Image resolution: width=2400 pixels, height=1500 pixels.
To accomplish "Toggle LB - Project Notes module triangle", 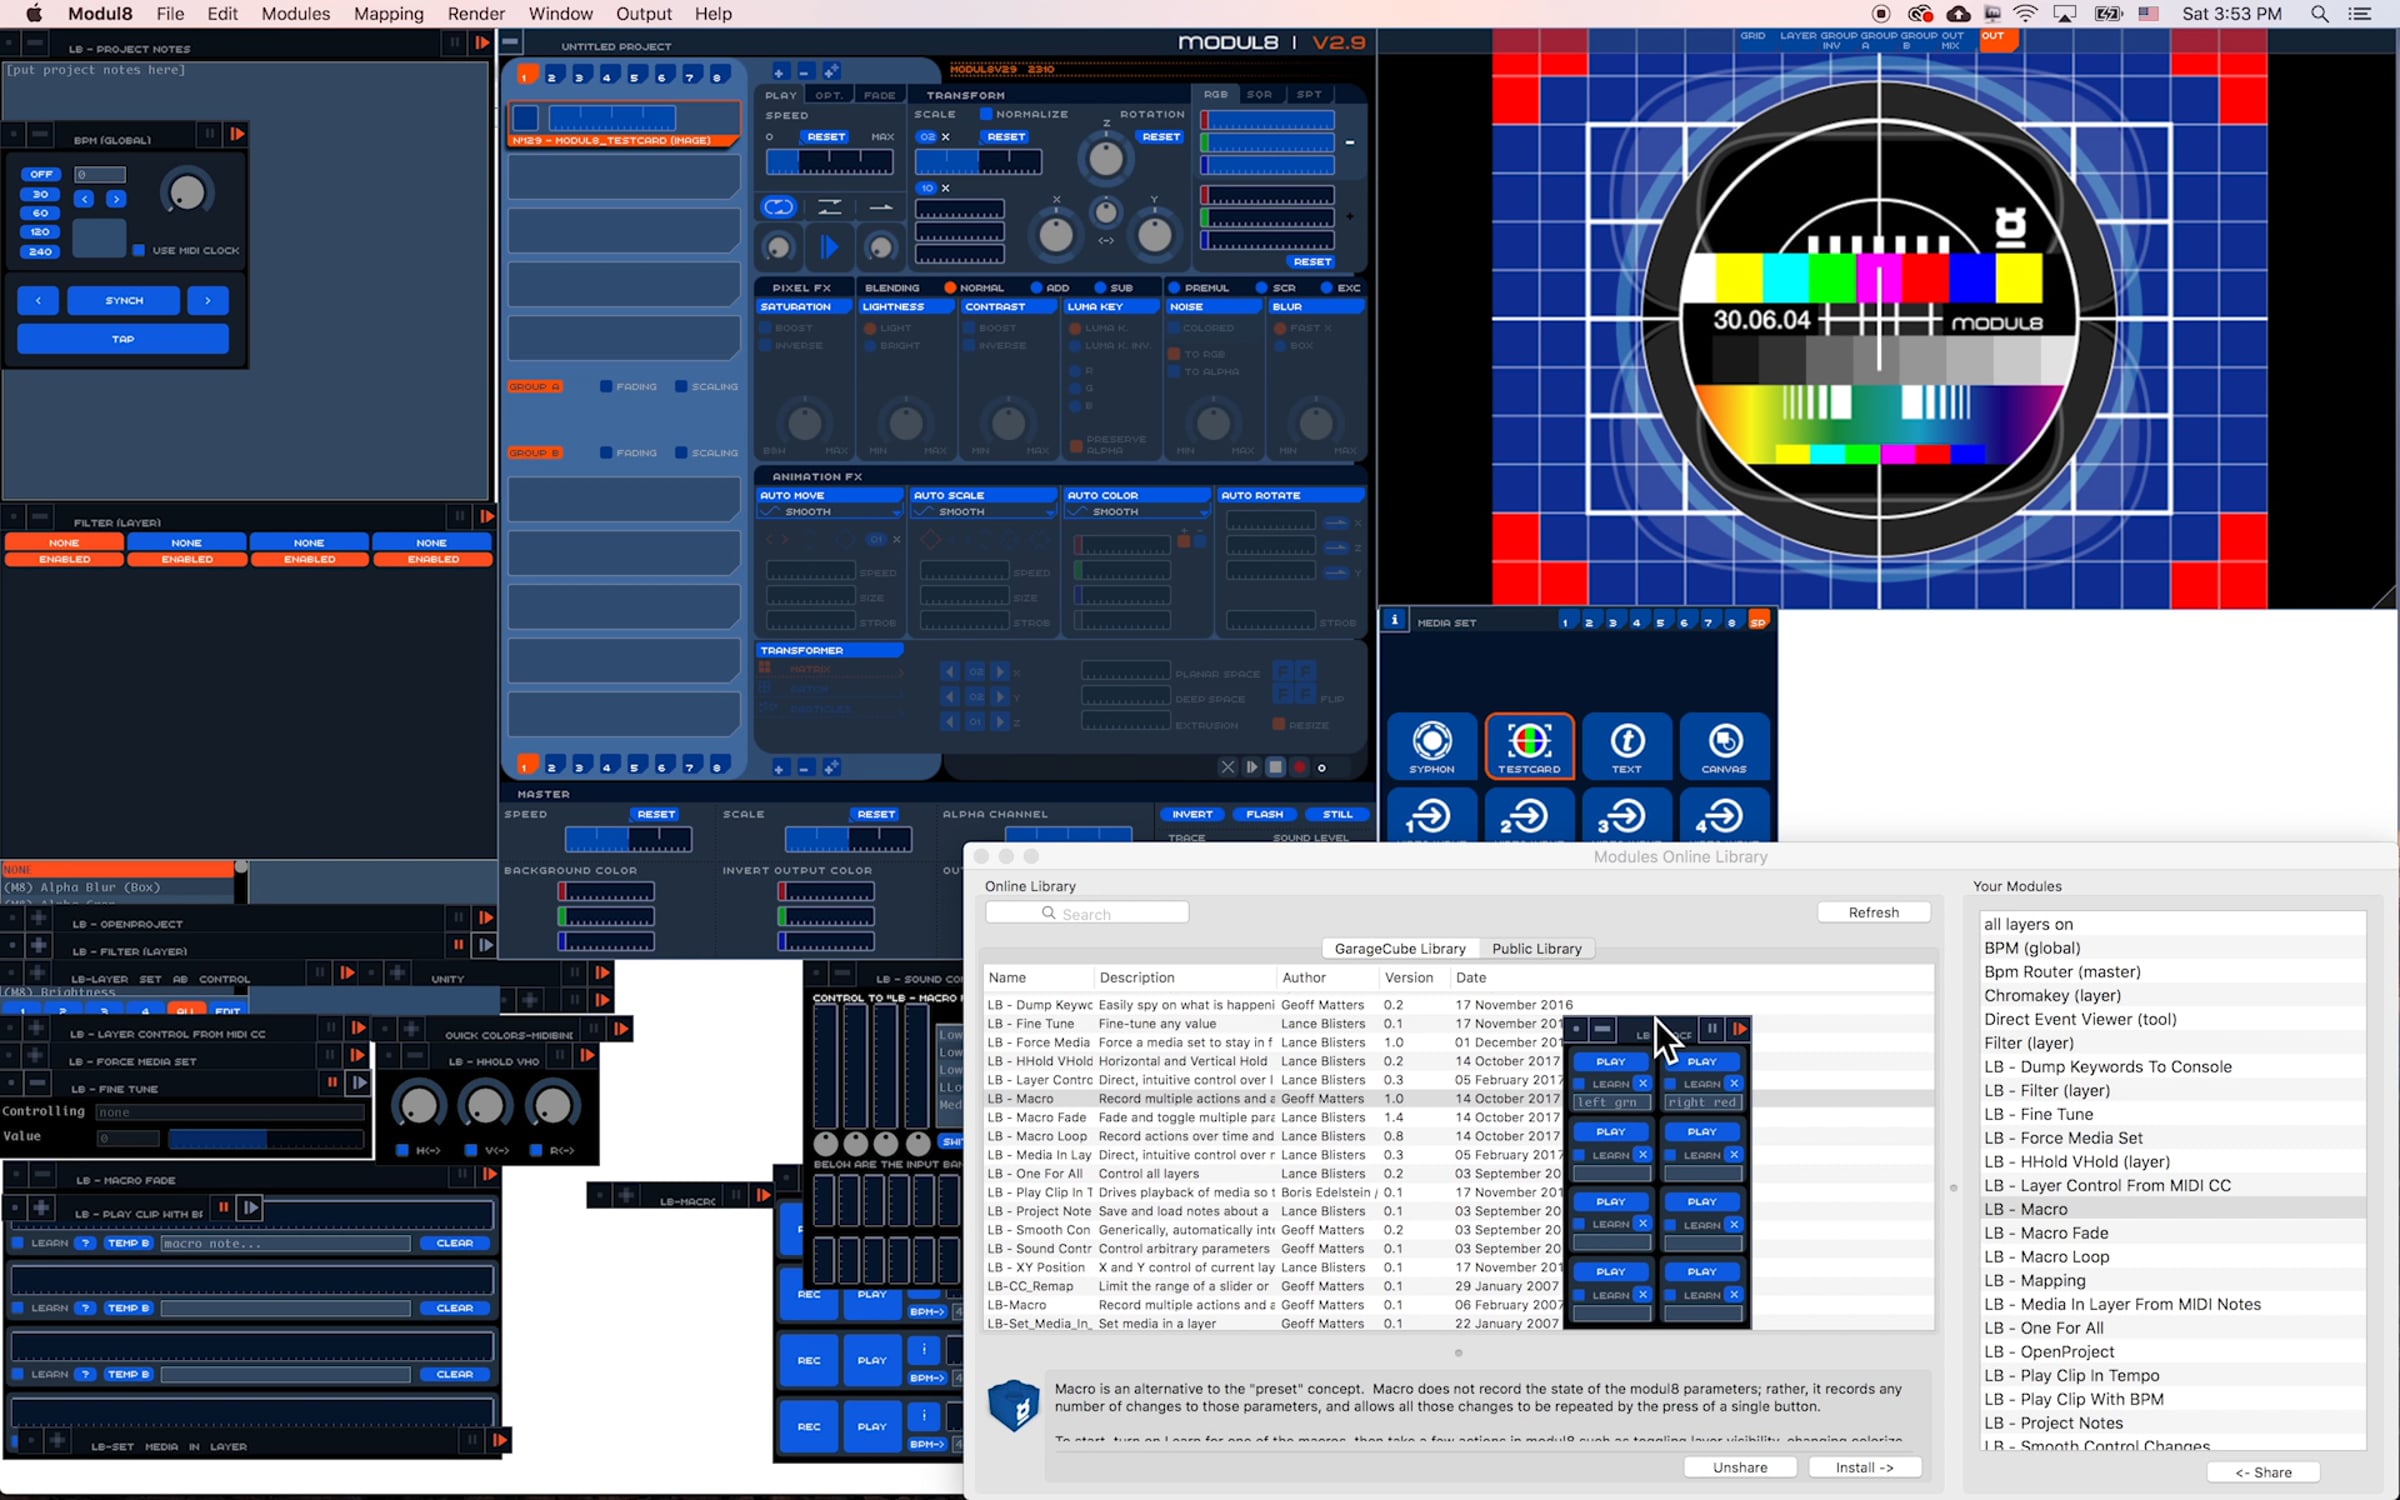I will tap(482, 43).
